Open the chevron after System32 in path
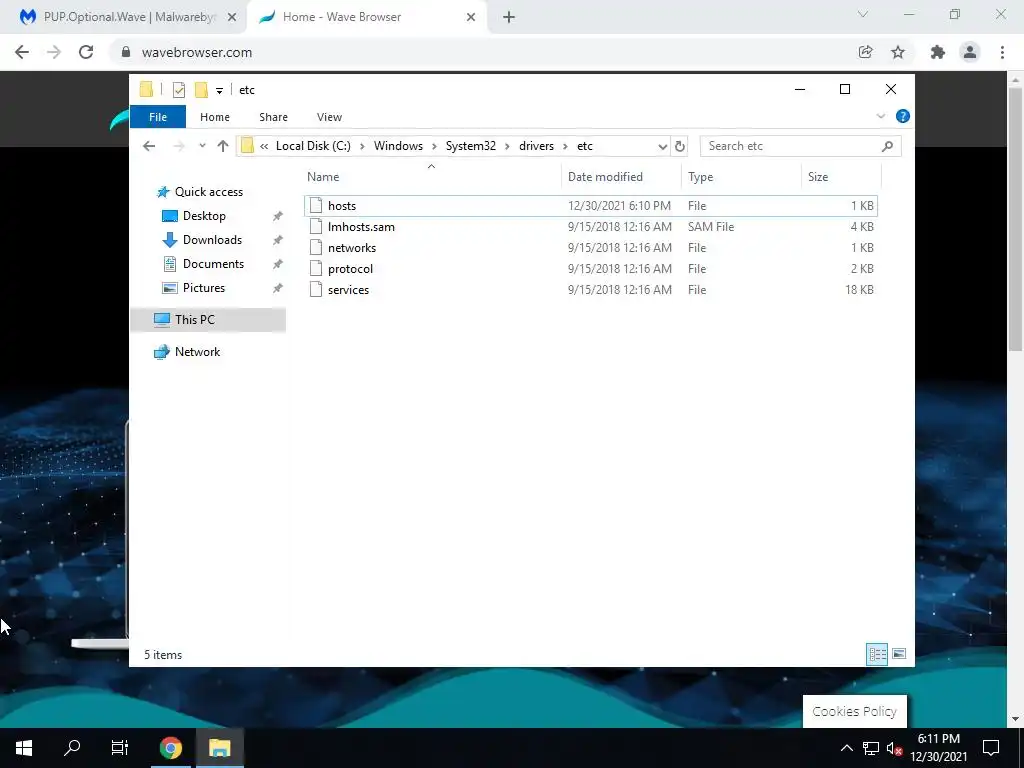Viewport: 1024px width, 768px height. point(507,146)
